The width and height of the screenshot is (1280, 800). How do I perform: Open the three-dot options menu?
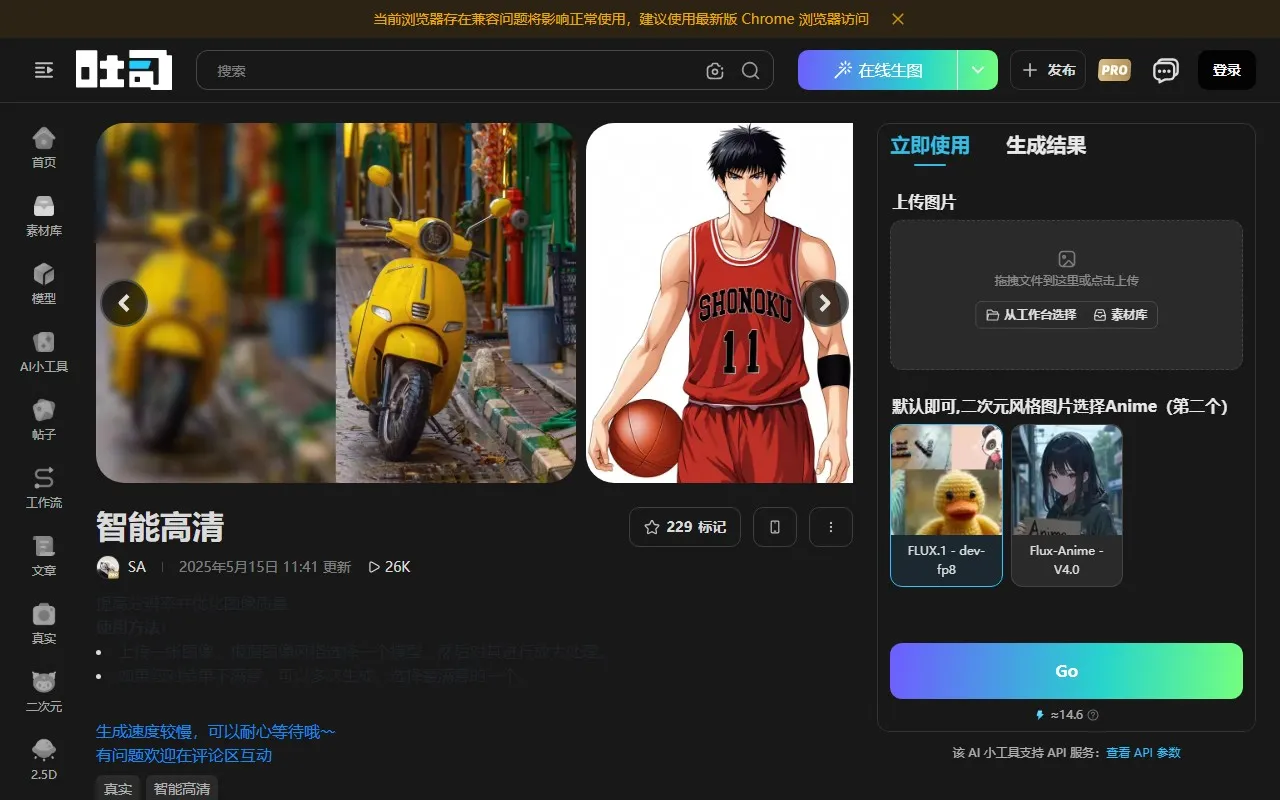pyautogui.click(x=831, y=527)
